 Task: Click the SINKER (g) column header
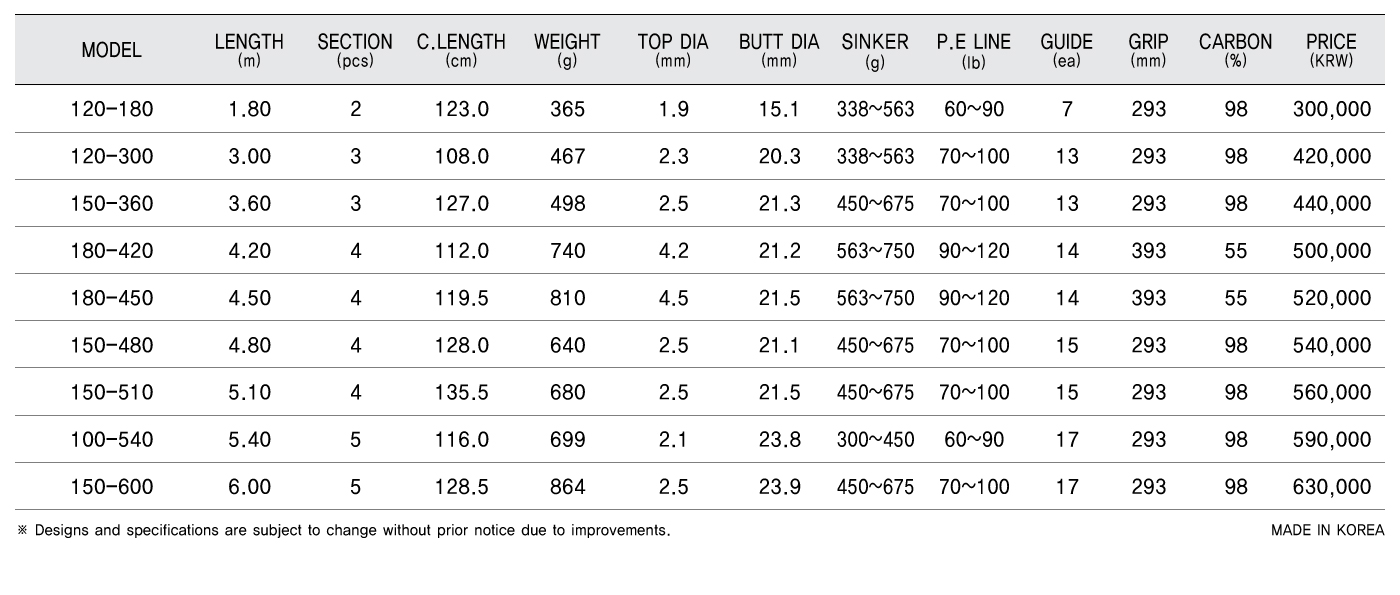point(875,50)
